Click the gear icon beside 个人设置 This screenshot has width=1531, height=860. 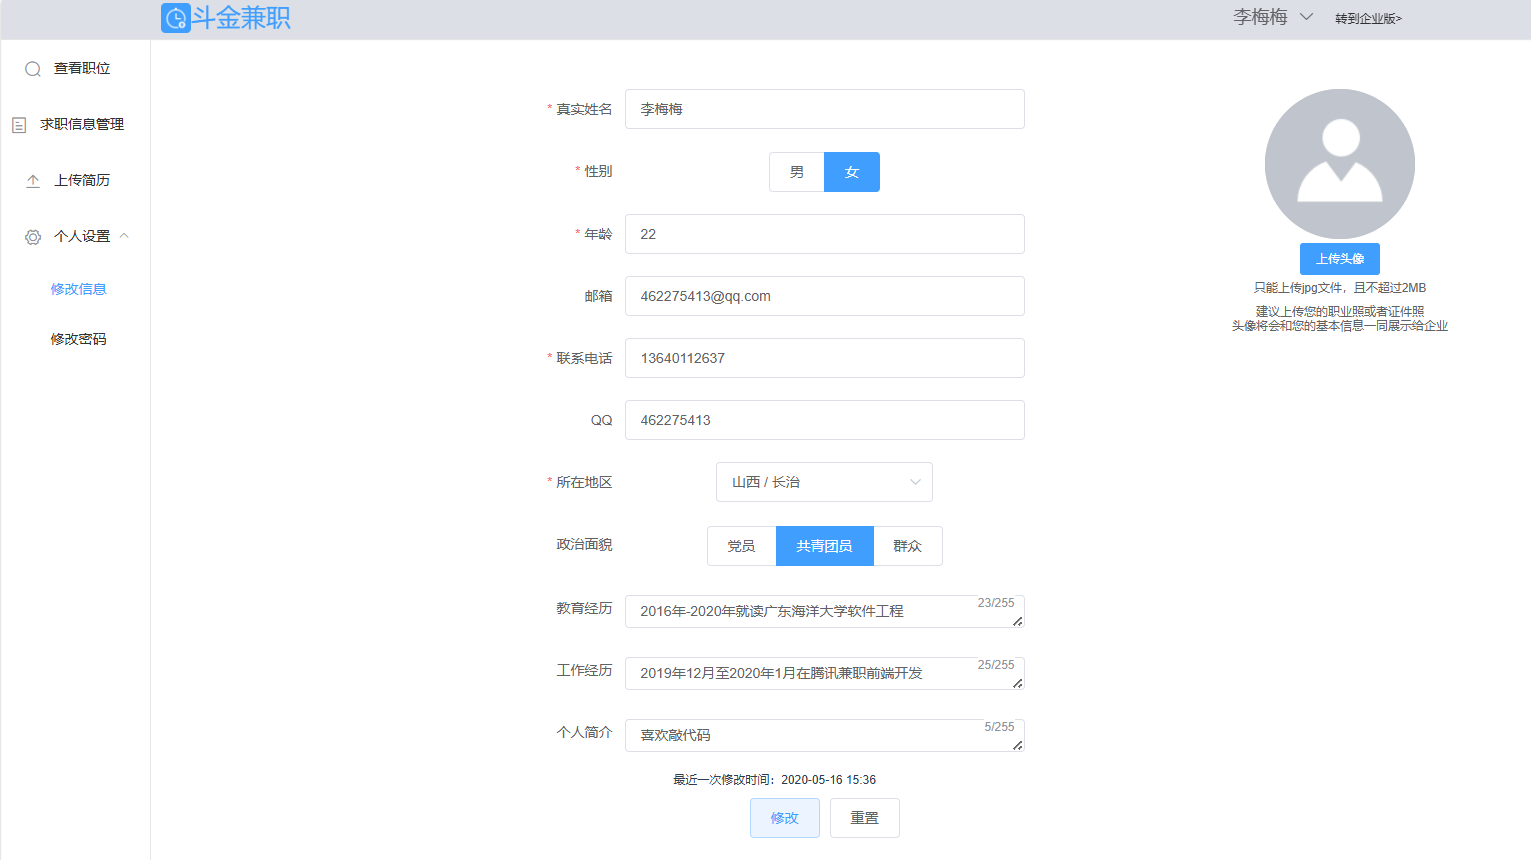point(33,237)
